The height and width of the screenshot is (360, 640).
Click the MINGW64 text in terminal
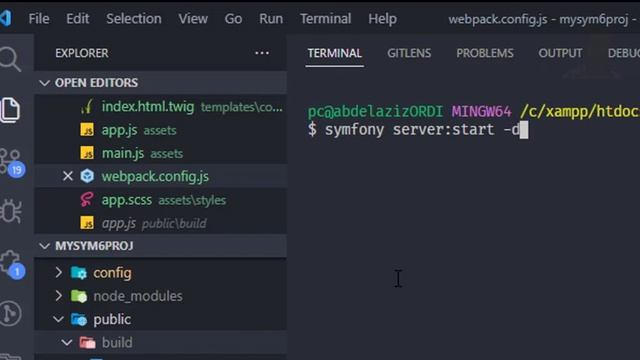[x=481, y=111]
